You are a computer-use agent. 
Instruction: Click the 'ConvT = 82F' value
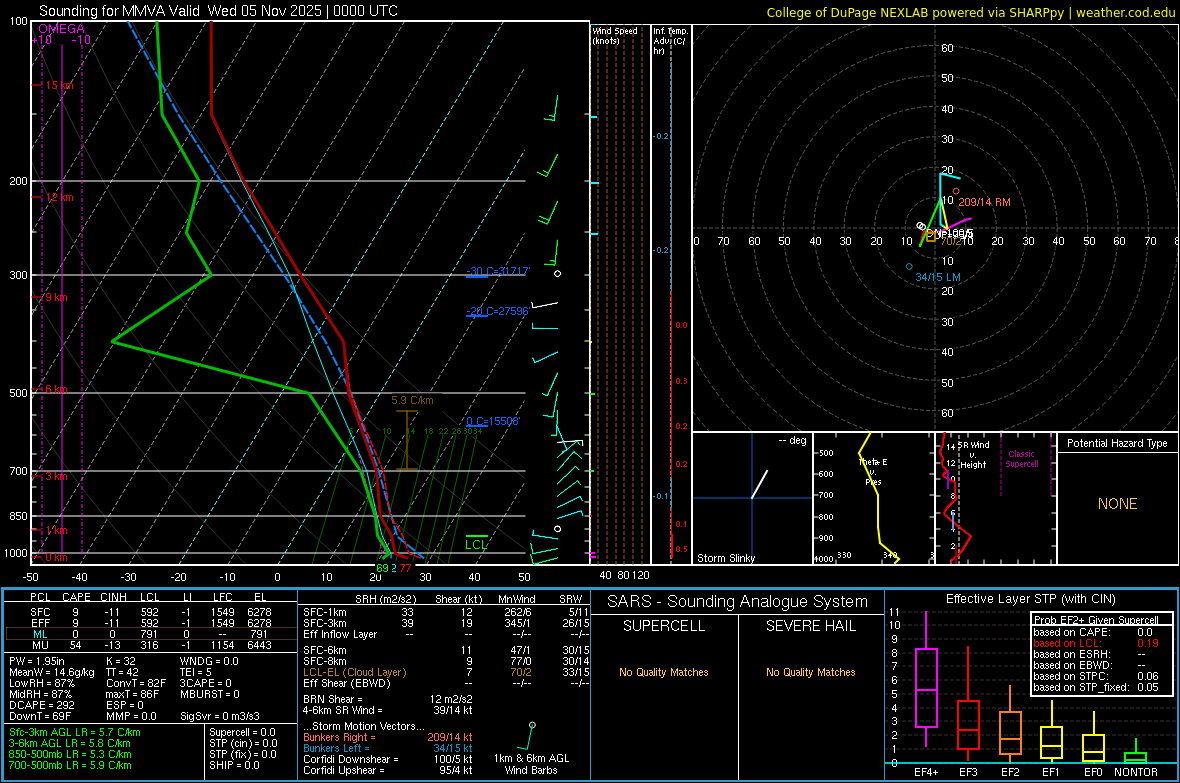click(136, 684)
